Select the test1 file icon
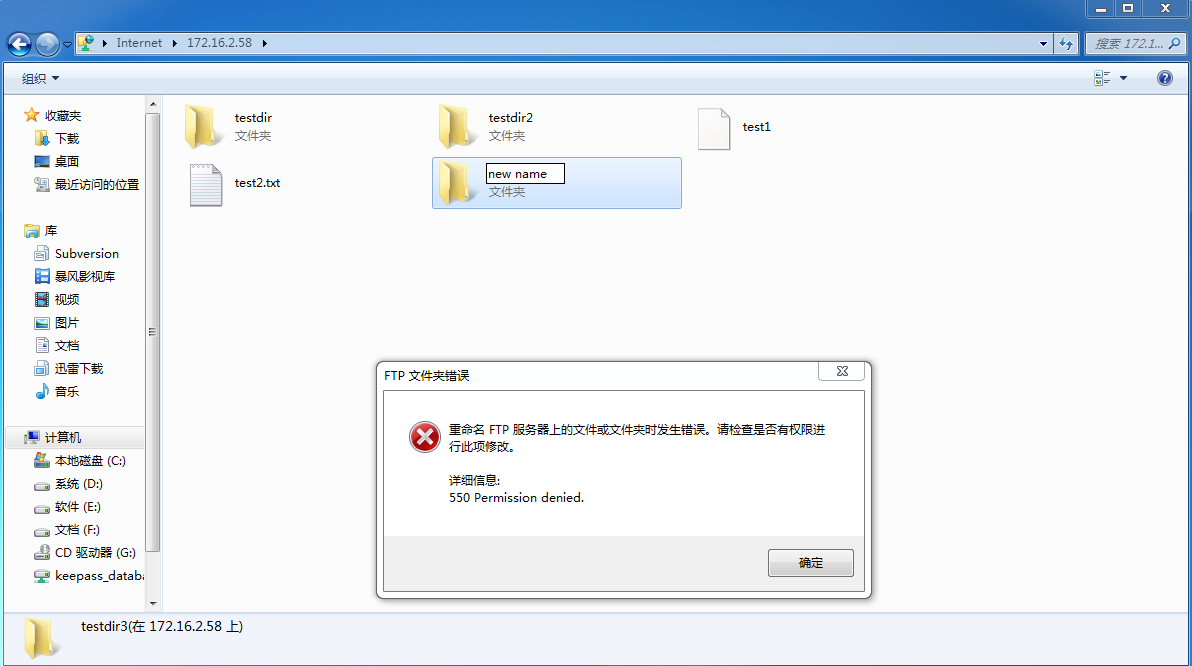1192x666 pixels. coord(714,128)
